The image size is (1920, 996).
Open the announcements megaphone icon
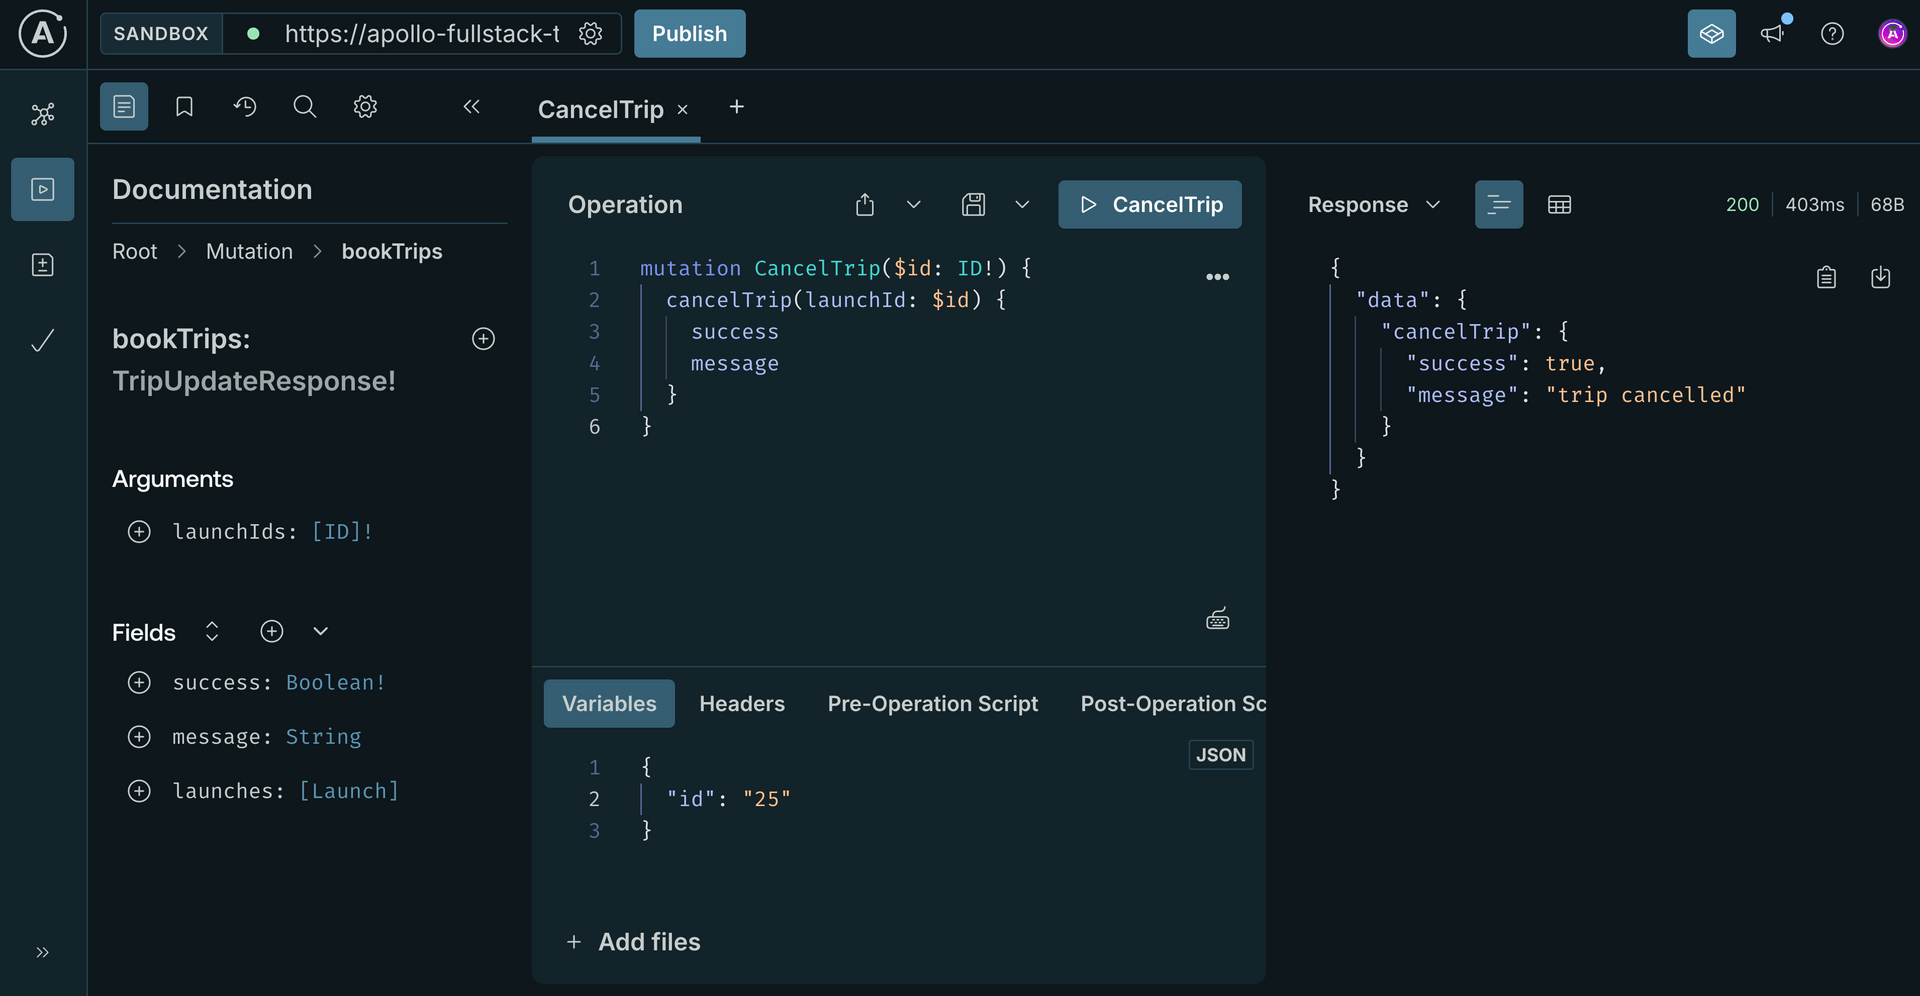pos(1773,33)
